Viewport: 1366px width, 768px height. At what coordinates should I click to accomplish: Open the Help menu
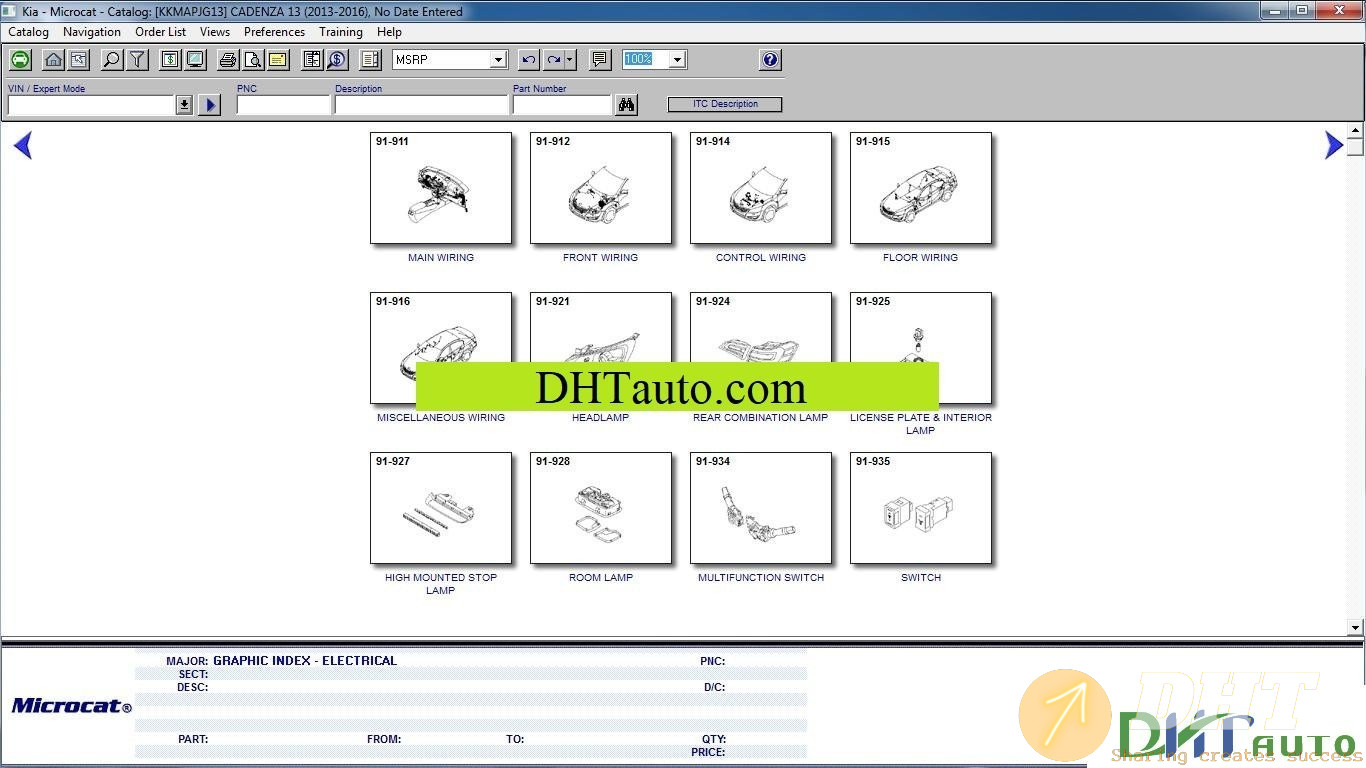[389, 32]
